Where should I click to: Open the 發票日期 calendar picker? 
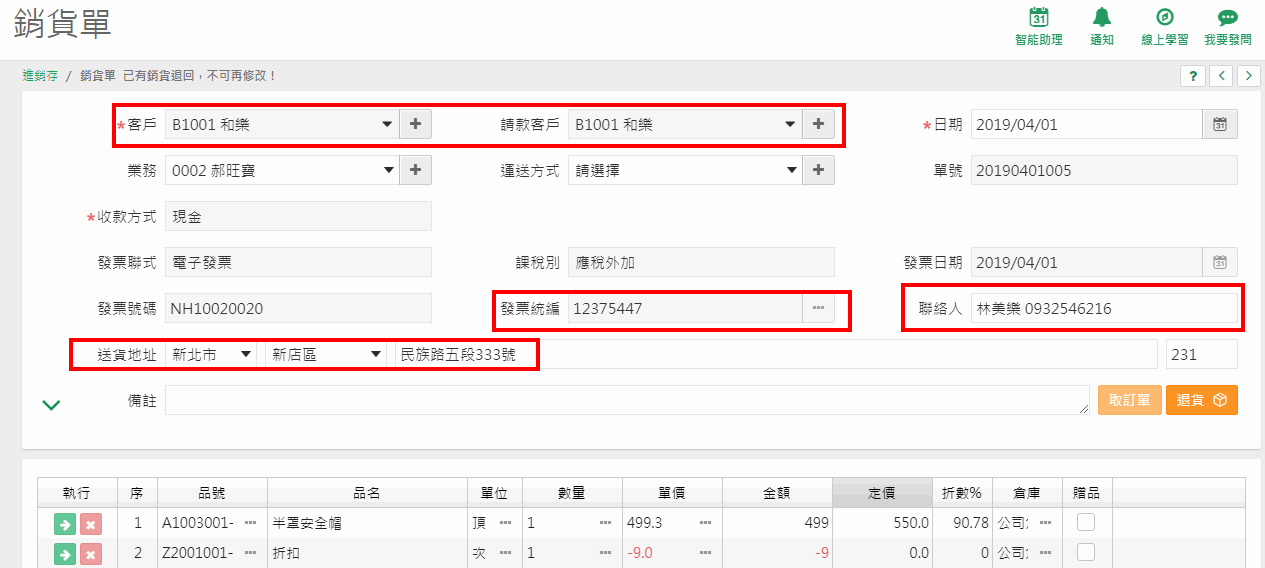point(1220,263)
